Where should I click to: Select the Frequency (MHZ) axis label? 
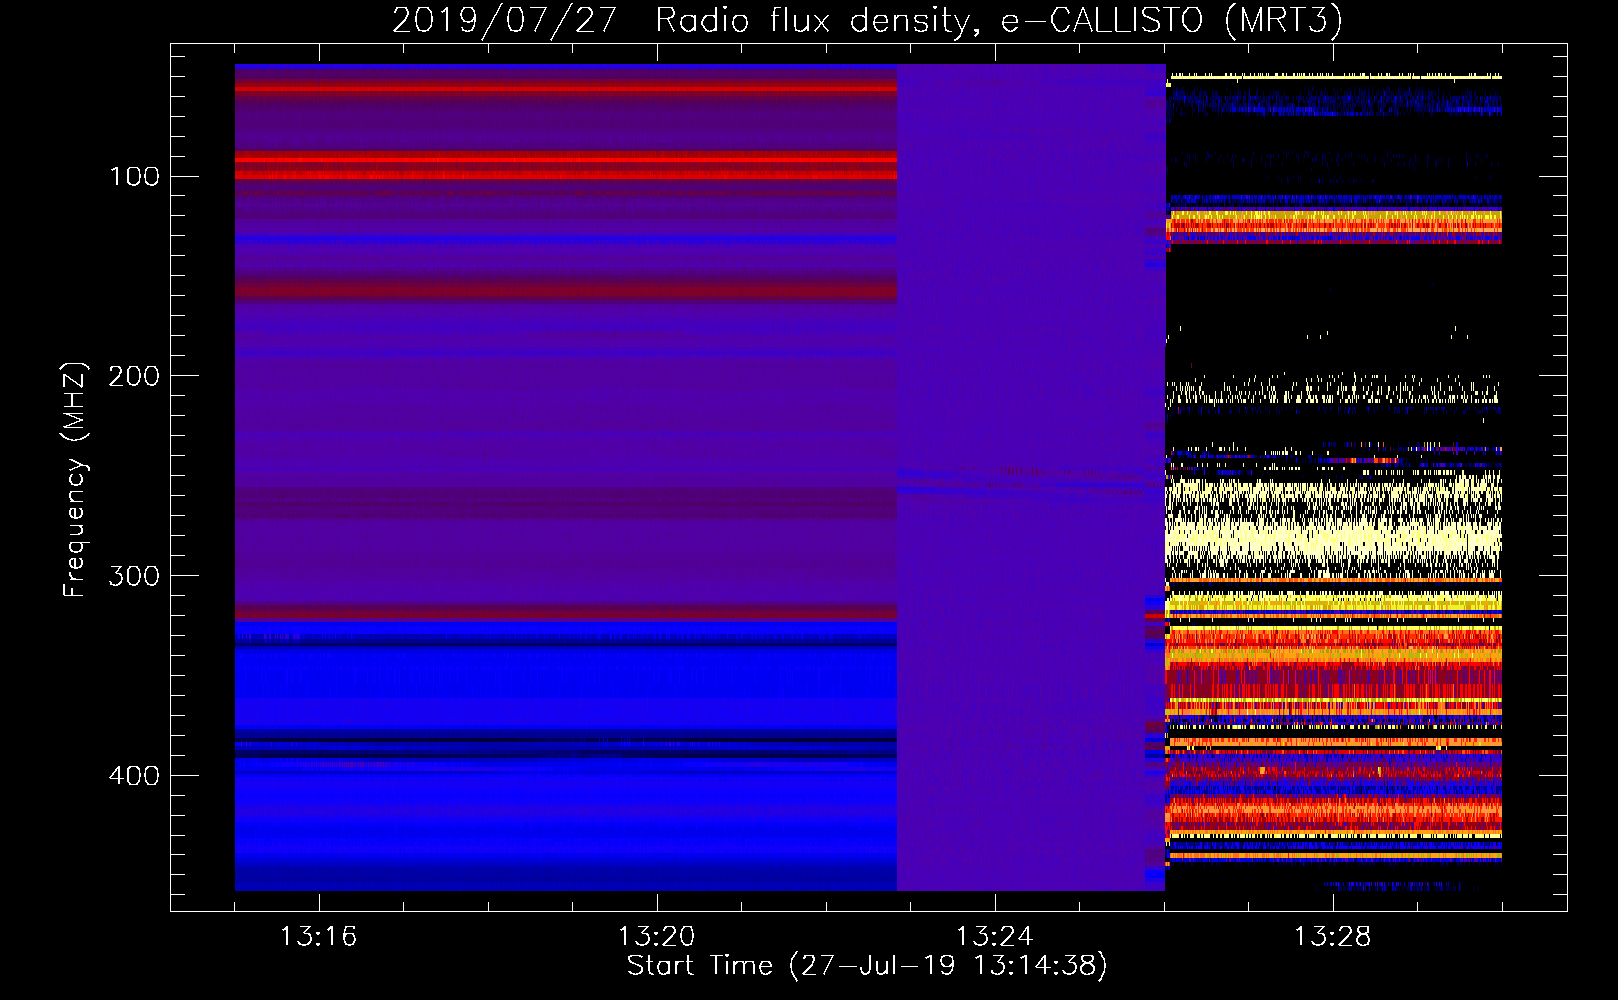tap(75, 479)
